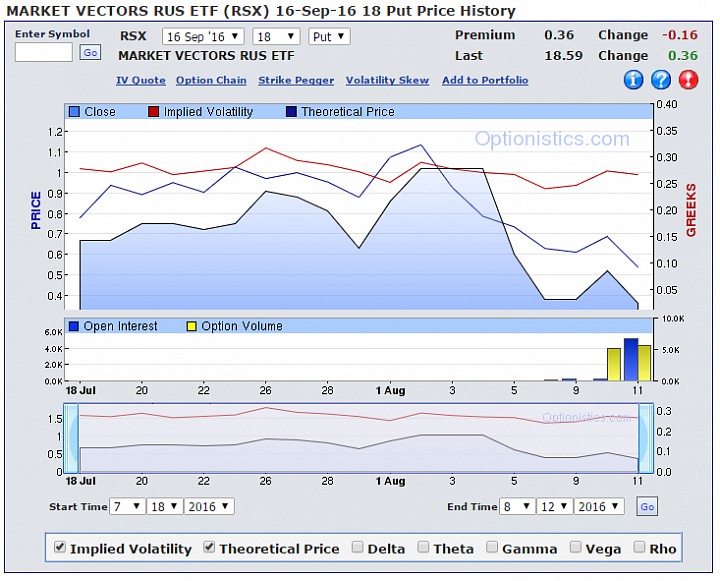Open the blue info icon
Screen dimensions: 720x581
(633, 80)
